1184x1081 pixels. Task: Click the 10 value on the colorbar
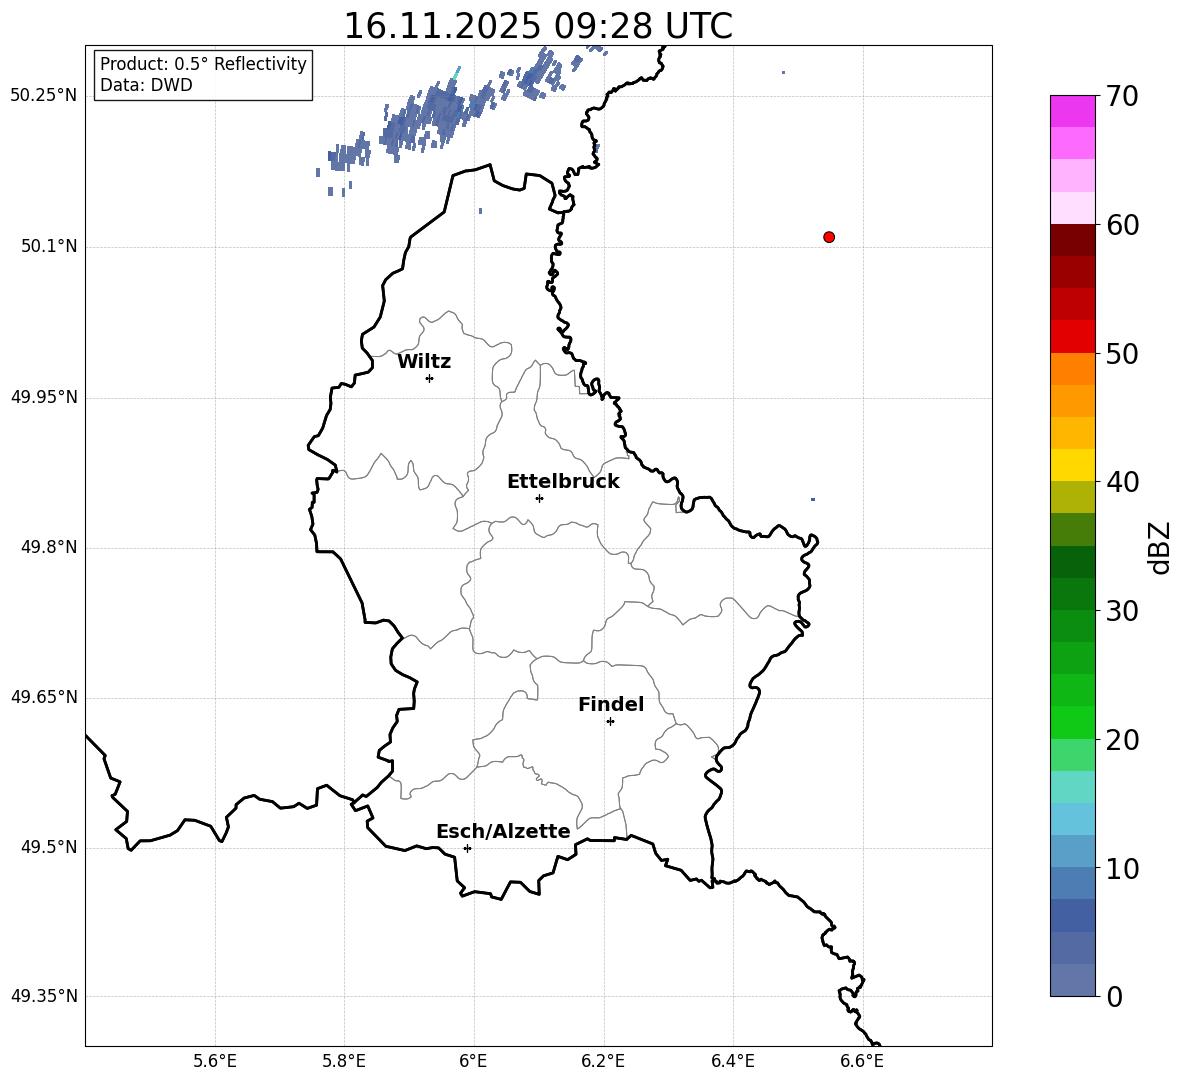pyautogui.click(x=1122, y=869)
